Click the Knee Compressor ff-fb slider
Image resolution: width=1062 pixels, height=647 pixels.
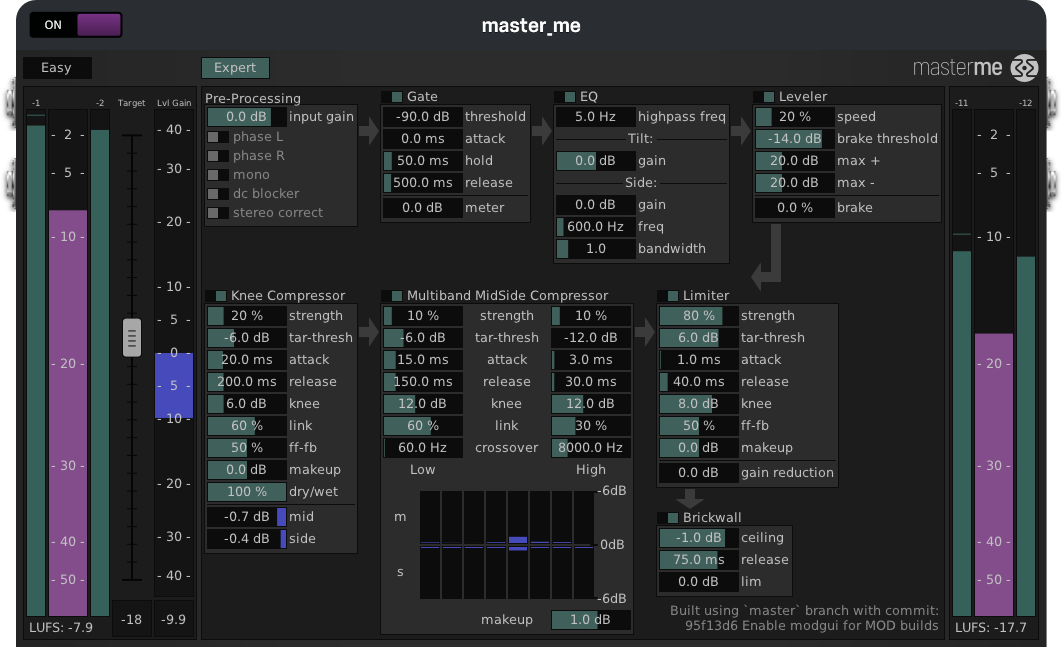click(x=247, y=448)
